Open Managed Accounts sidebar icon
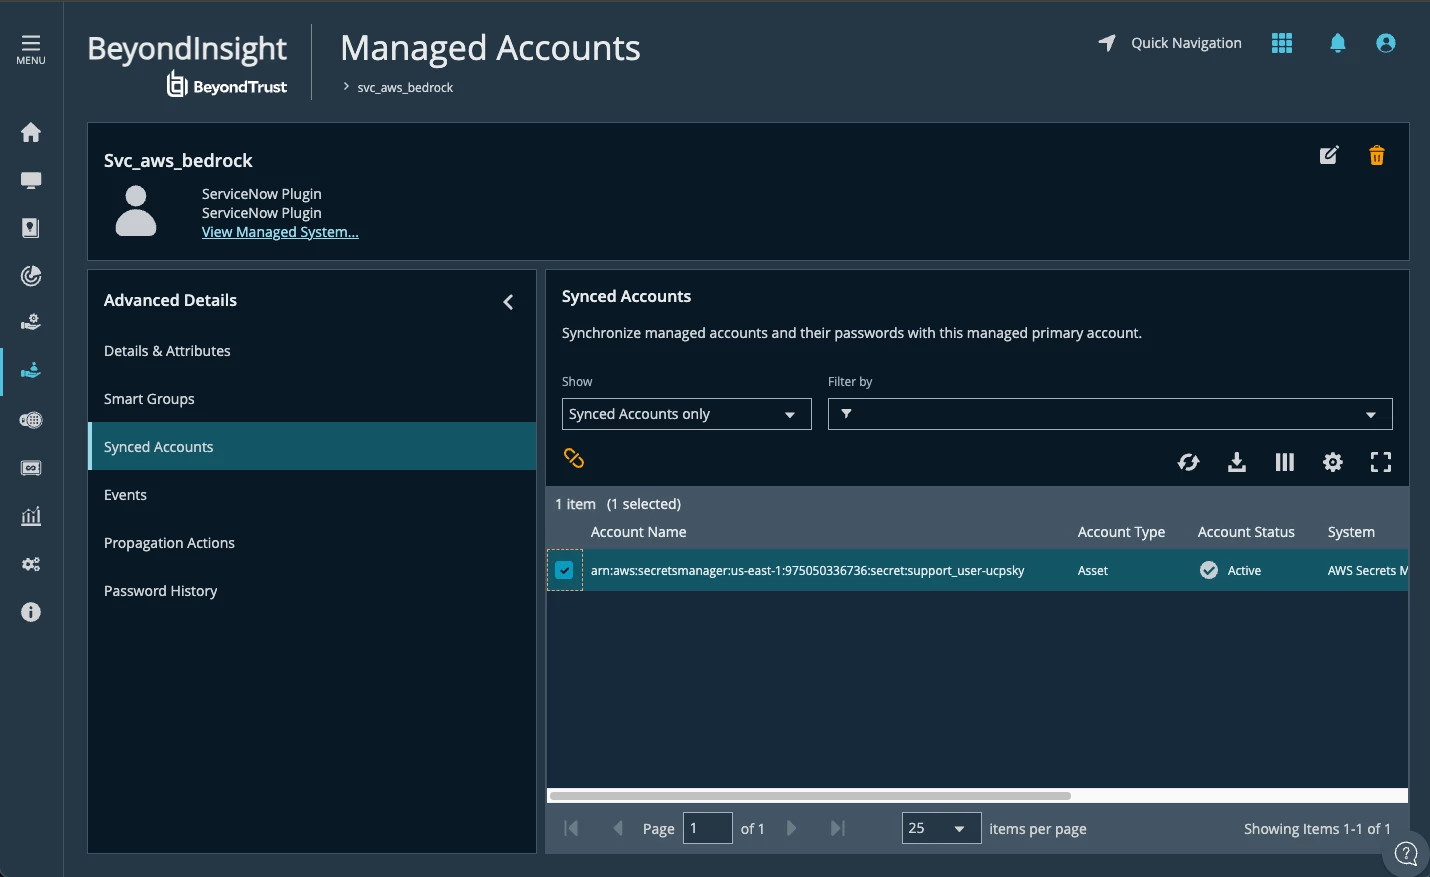Screen dimensions: 1430x877 tap(31, 371)
